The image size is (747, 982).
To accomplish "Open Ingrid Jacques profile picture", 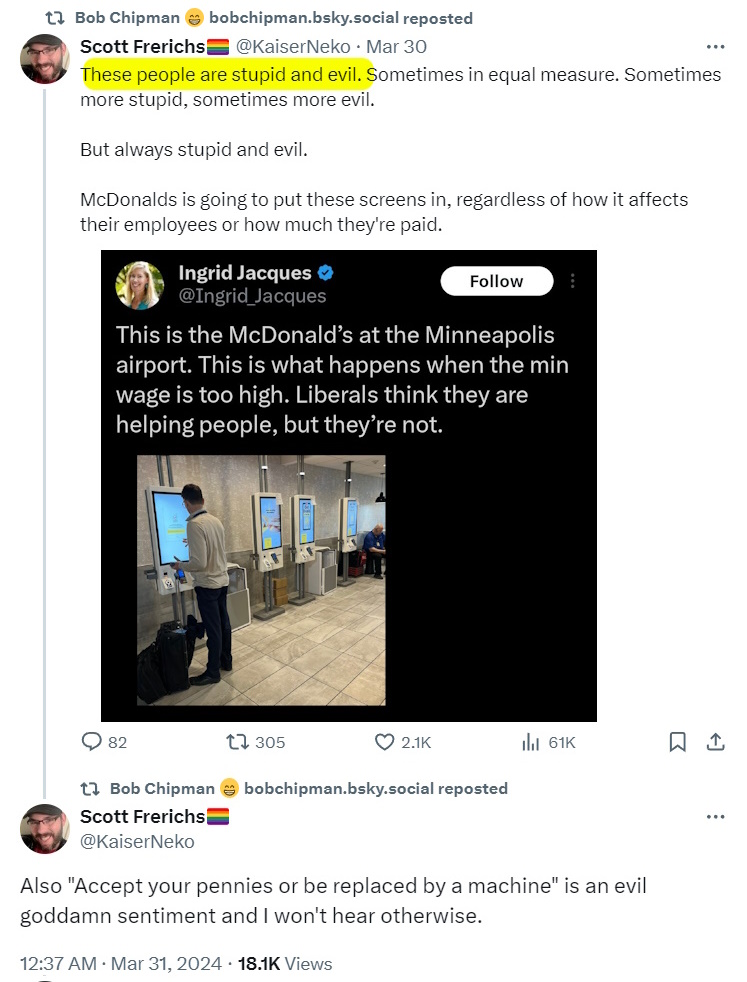I will click(x=140, y=284).
